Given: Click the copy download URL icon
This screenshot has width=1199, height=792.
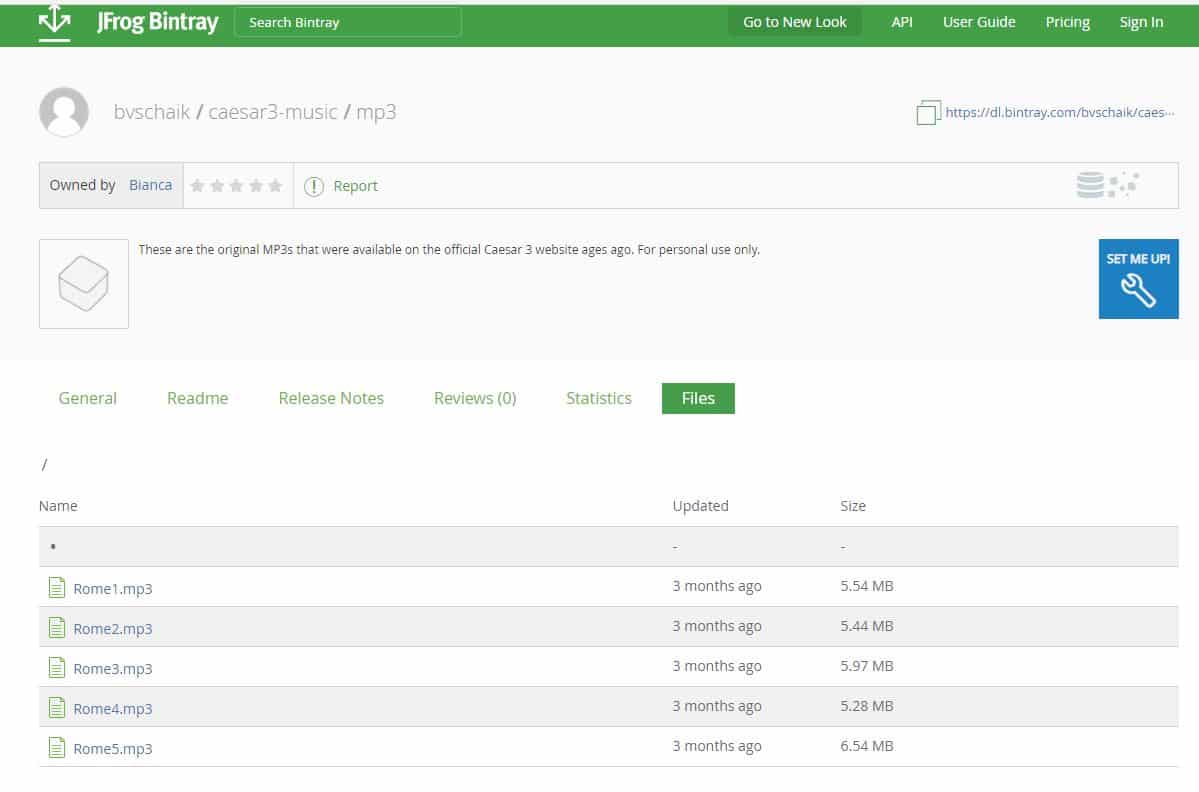Looking at the screenshot, I should 928,113.
